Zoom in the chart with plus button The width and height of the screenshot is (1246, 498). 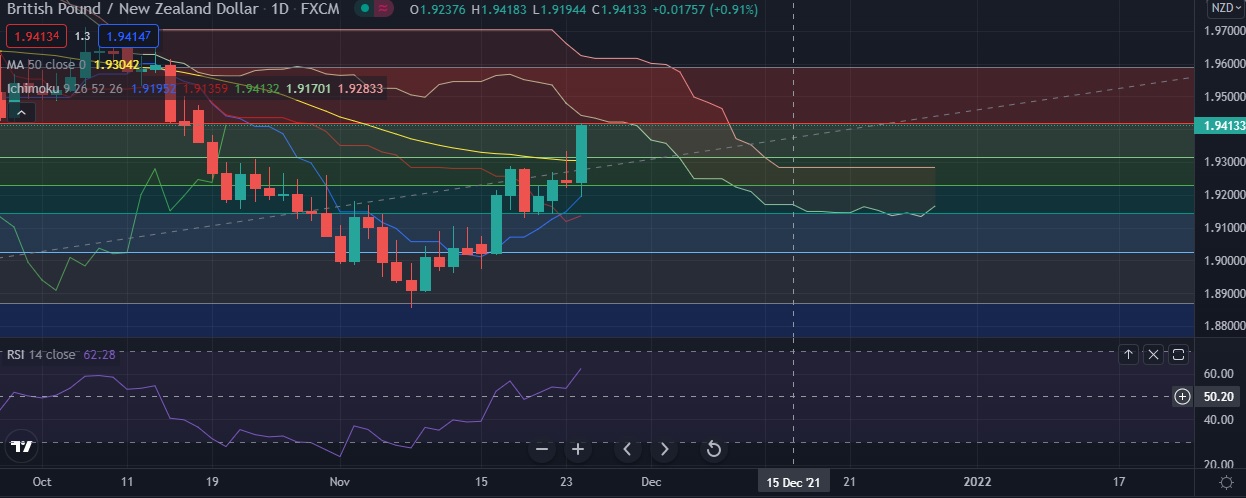(x=577, y=449)
